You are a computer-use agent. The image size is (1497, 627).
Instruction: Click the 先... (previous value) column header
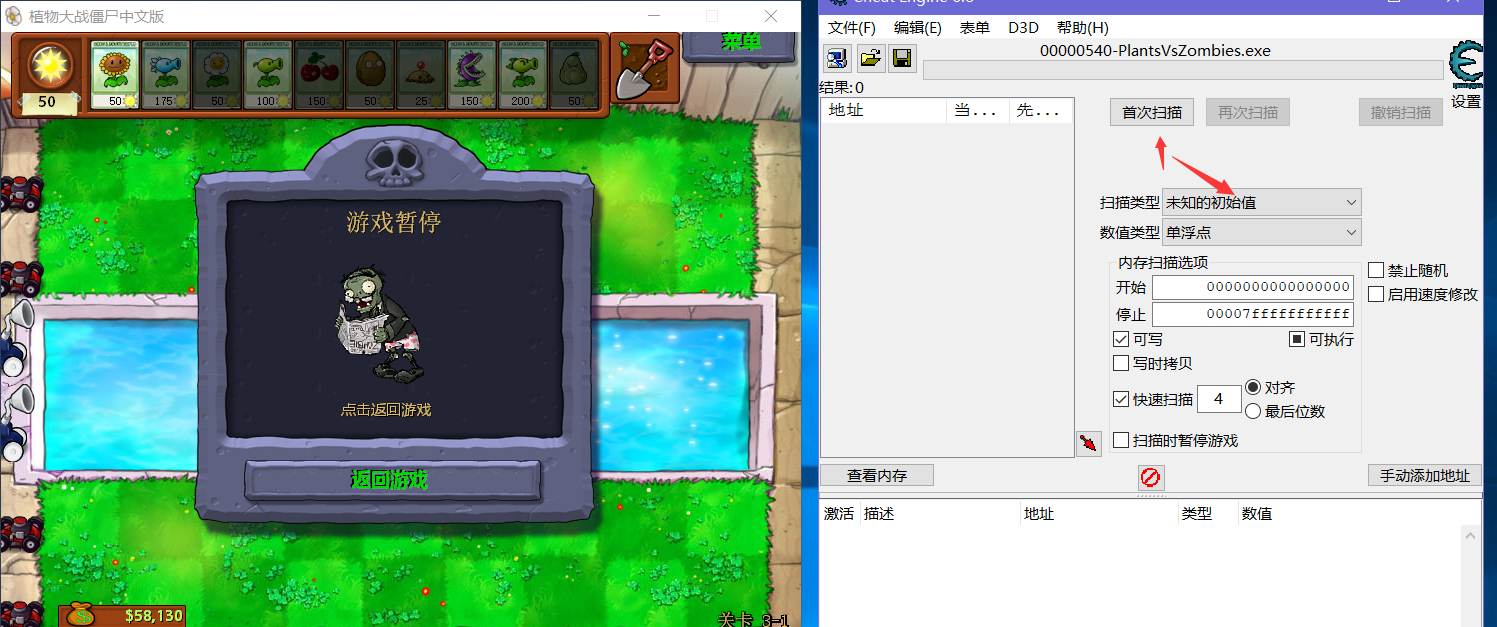[1040, 110]
